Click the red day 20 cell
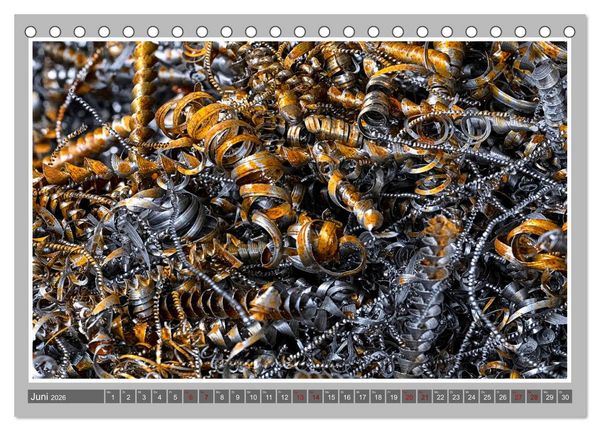The width and height of the screenshot is (600, 431). click(x=409, y=397)
